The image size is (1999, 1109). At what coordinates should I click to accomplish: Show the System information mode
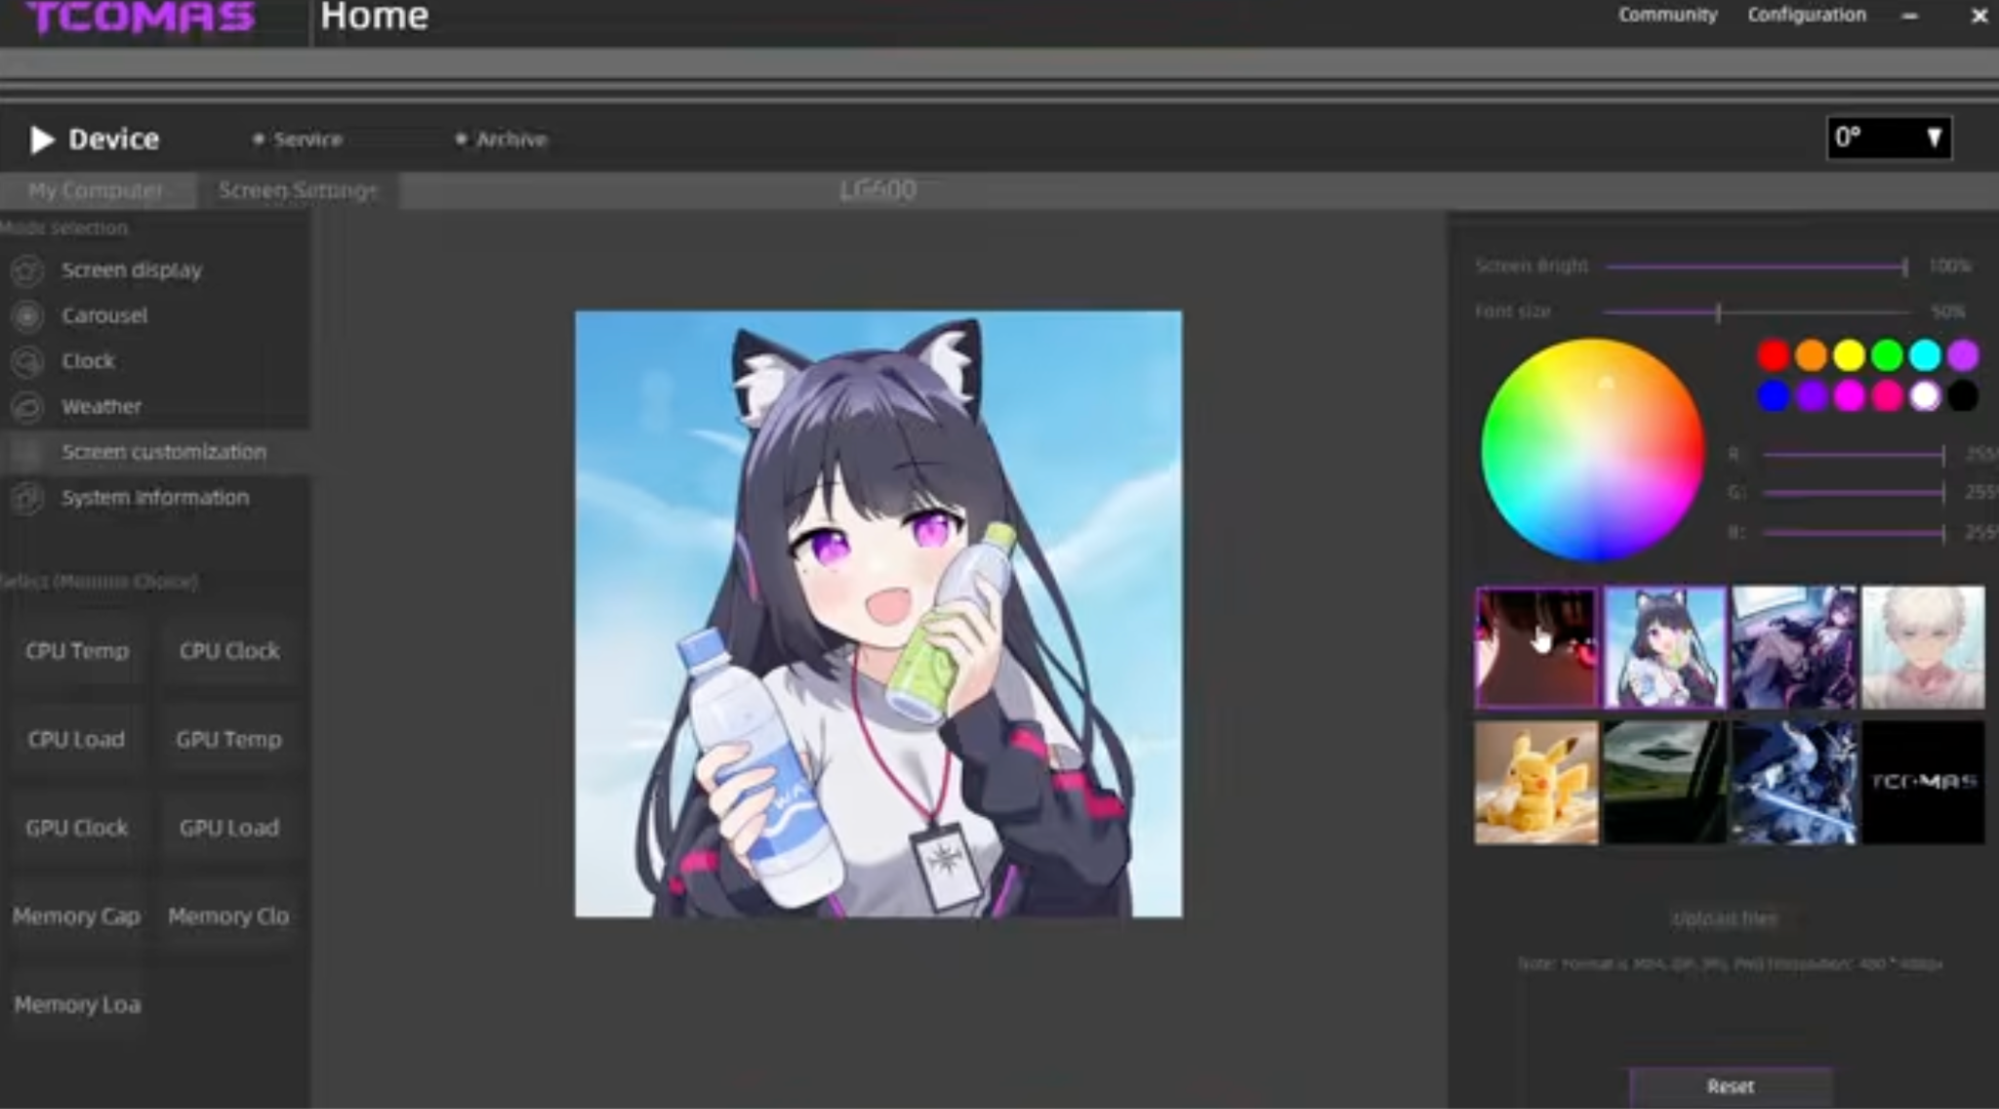coord(155,497)
